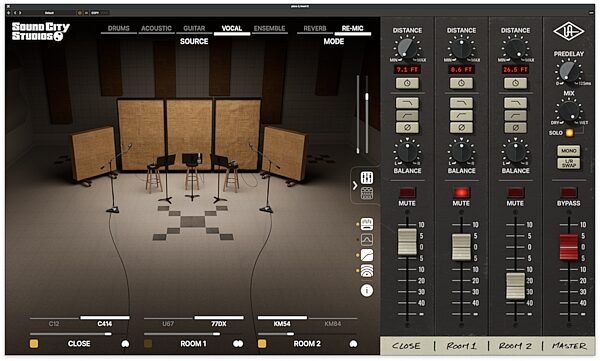Click the CLOSE channel DISTANCE knob
The height and width of the screenshot is (361, 600).
point(407,48)
